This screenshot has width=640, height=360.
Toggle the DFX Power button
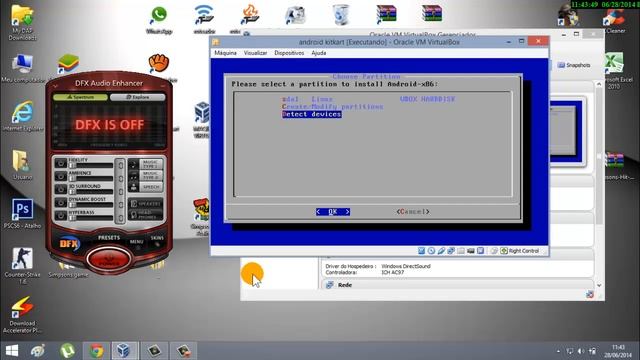(x=109, y=259)
